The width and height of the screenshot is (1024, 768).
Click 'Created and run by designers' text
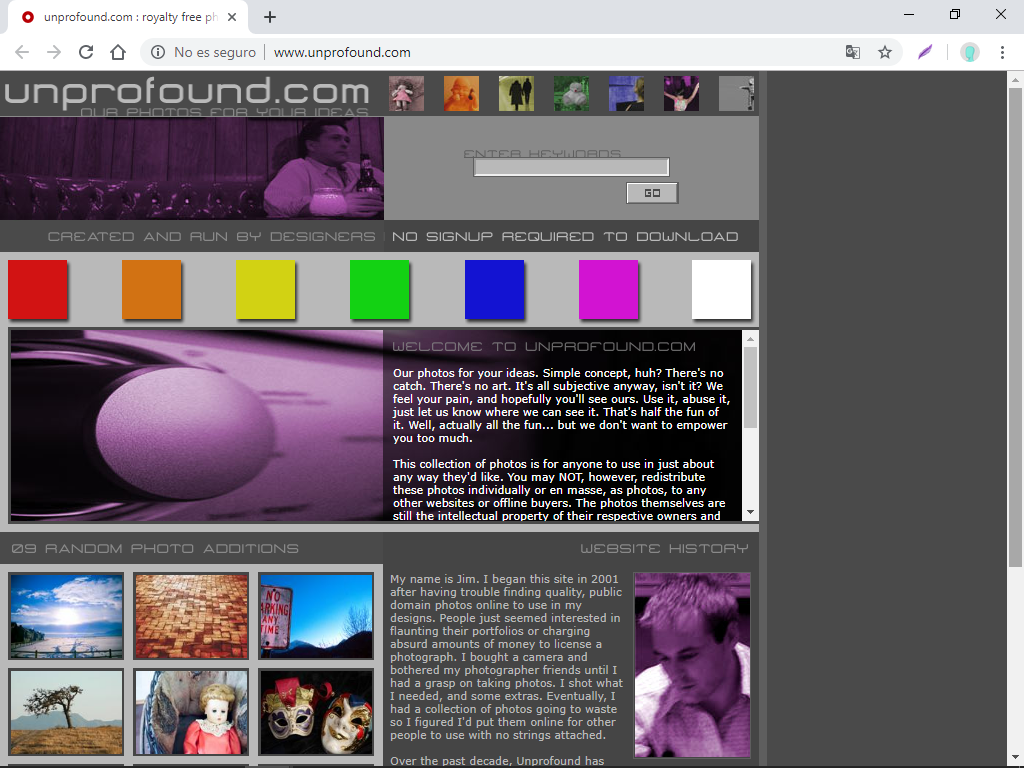(x=212, y=236)
